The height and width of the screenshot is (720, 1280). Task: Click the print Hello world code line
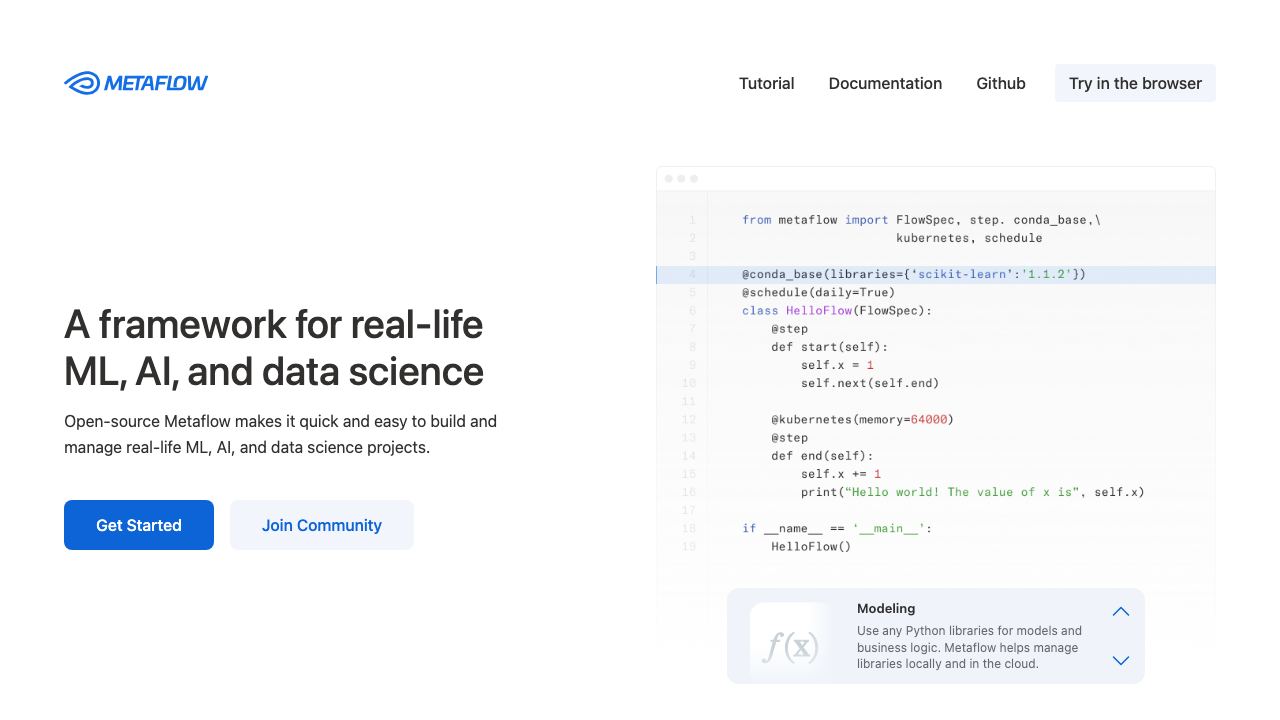coord(972,492)
